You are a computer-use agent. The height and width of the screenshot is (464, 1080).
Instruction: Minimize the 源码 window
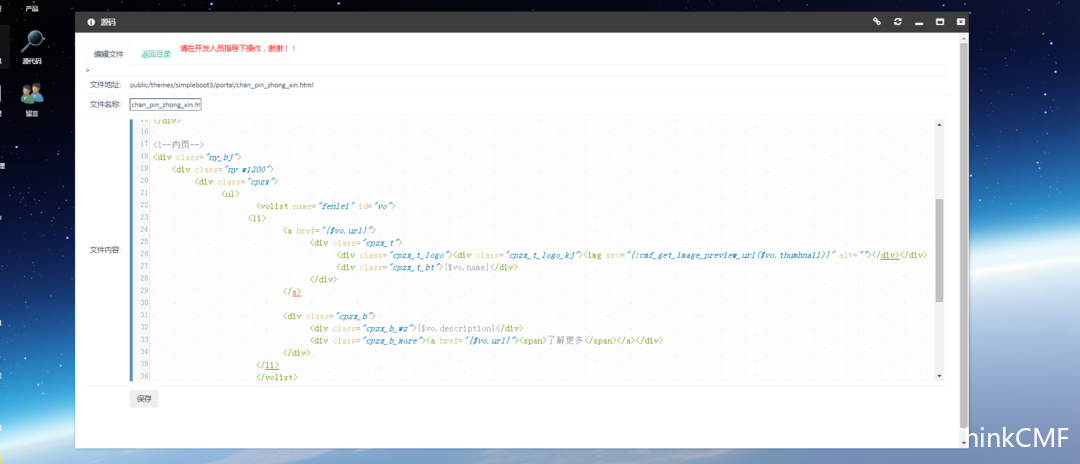919,23
